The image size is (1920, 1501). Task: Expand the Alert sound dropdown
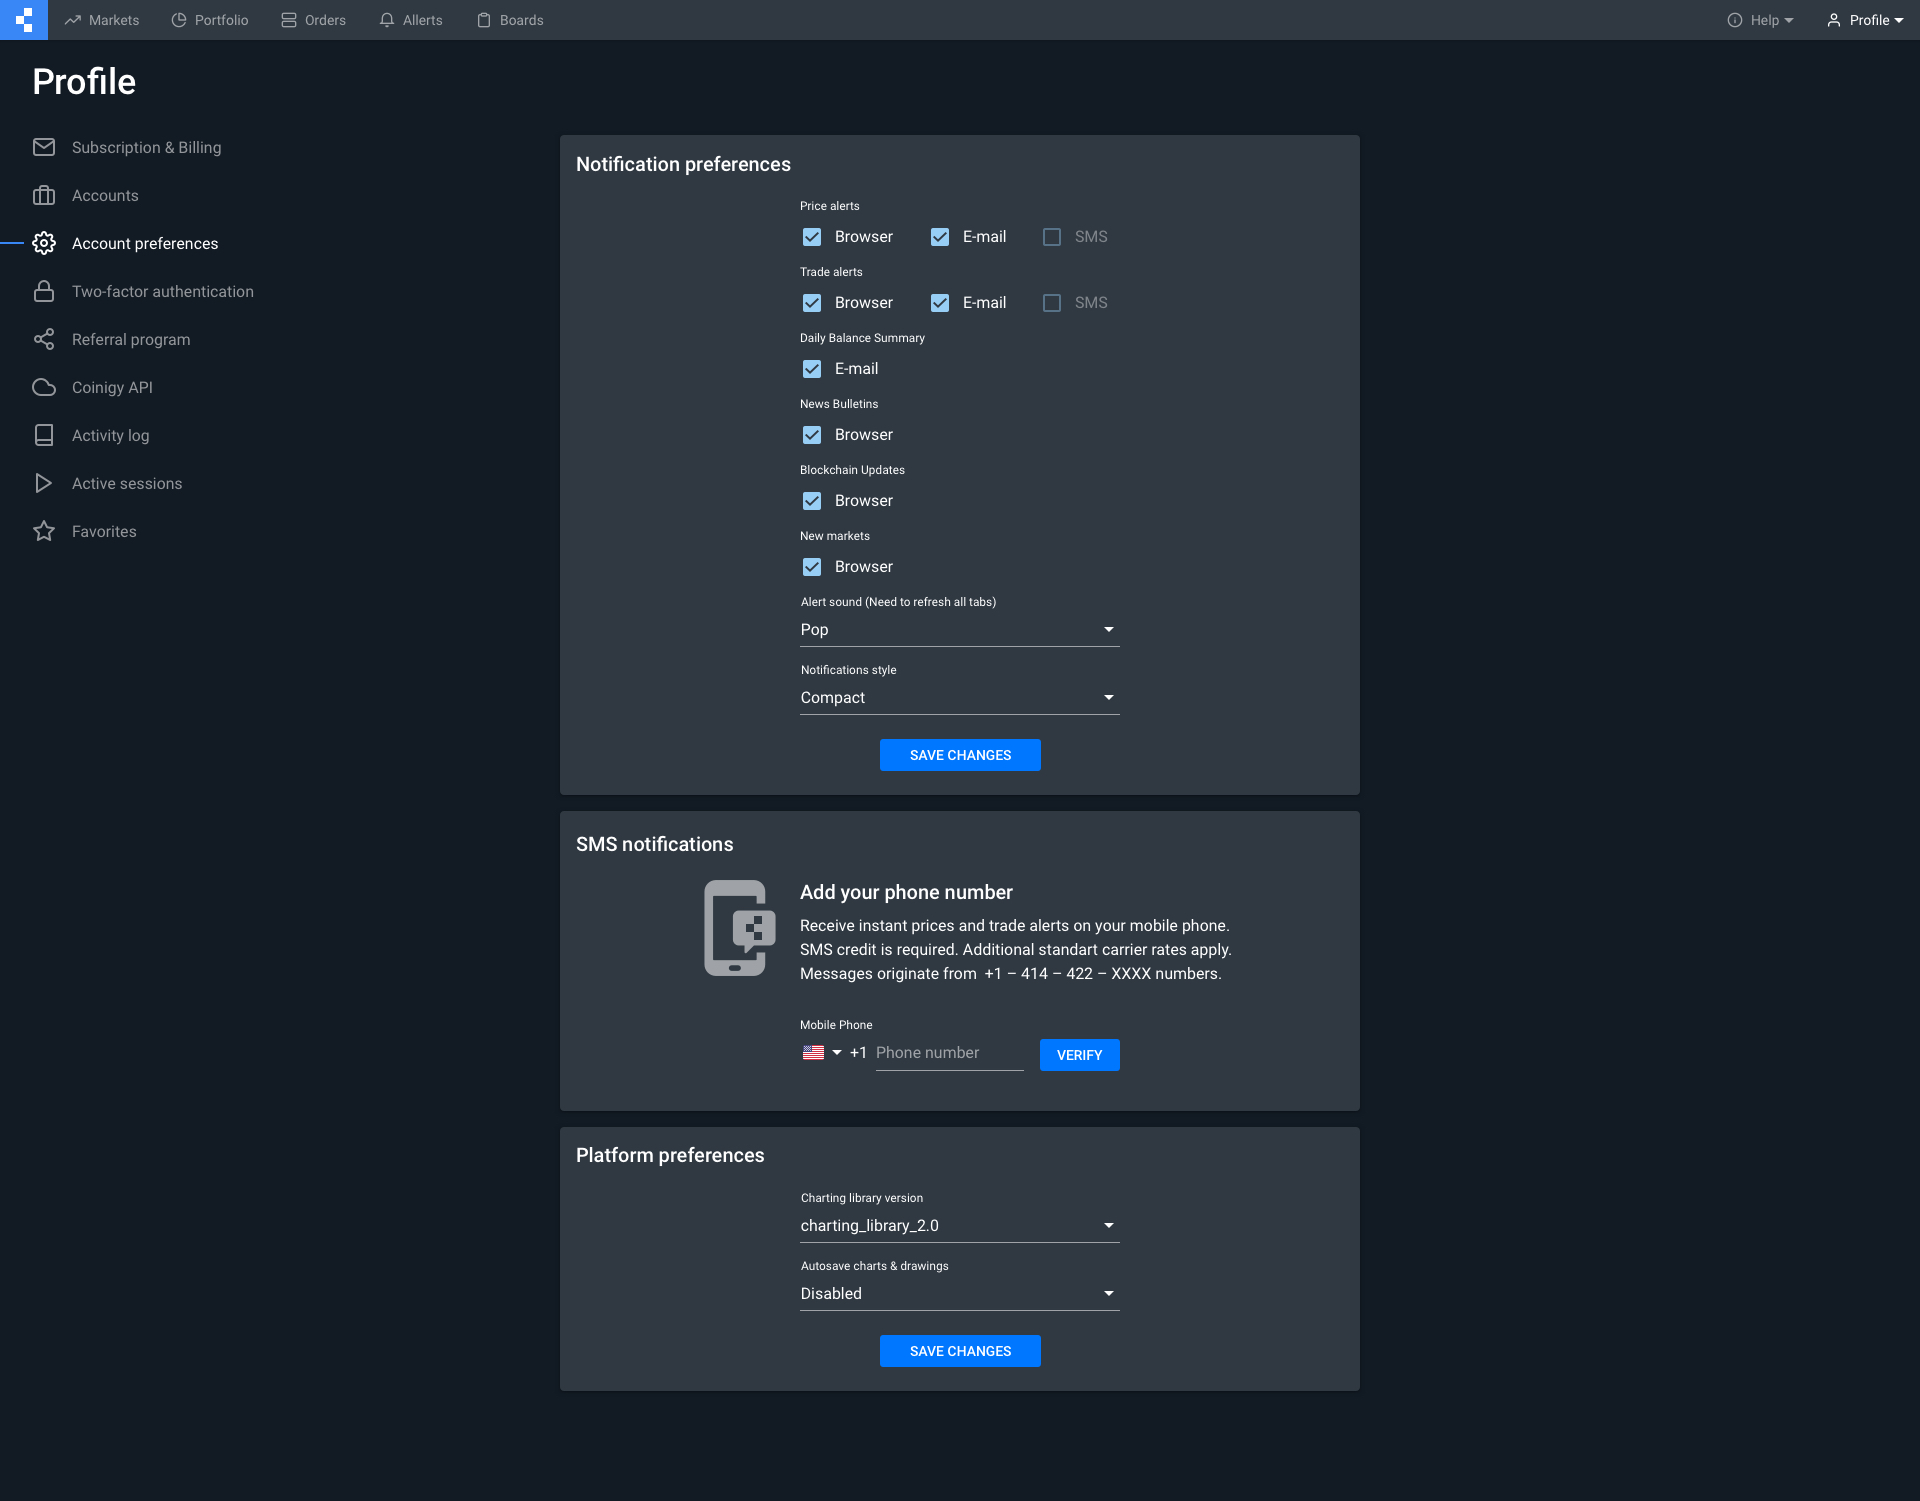[959, 630]
